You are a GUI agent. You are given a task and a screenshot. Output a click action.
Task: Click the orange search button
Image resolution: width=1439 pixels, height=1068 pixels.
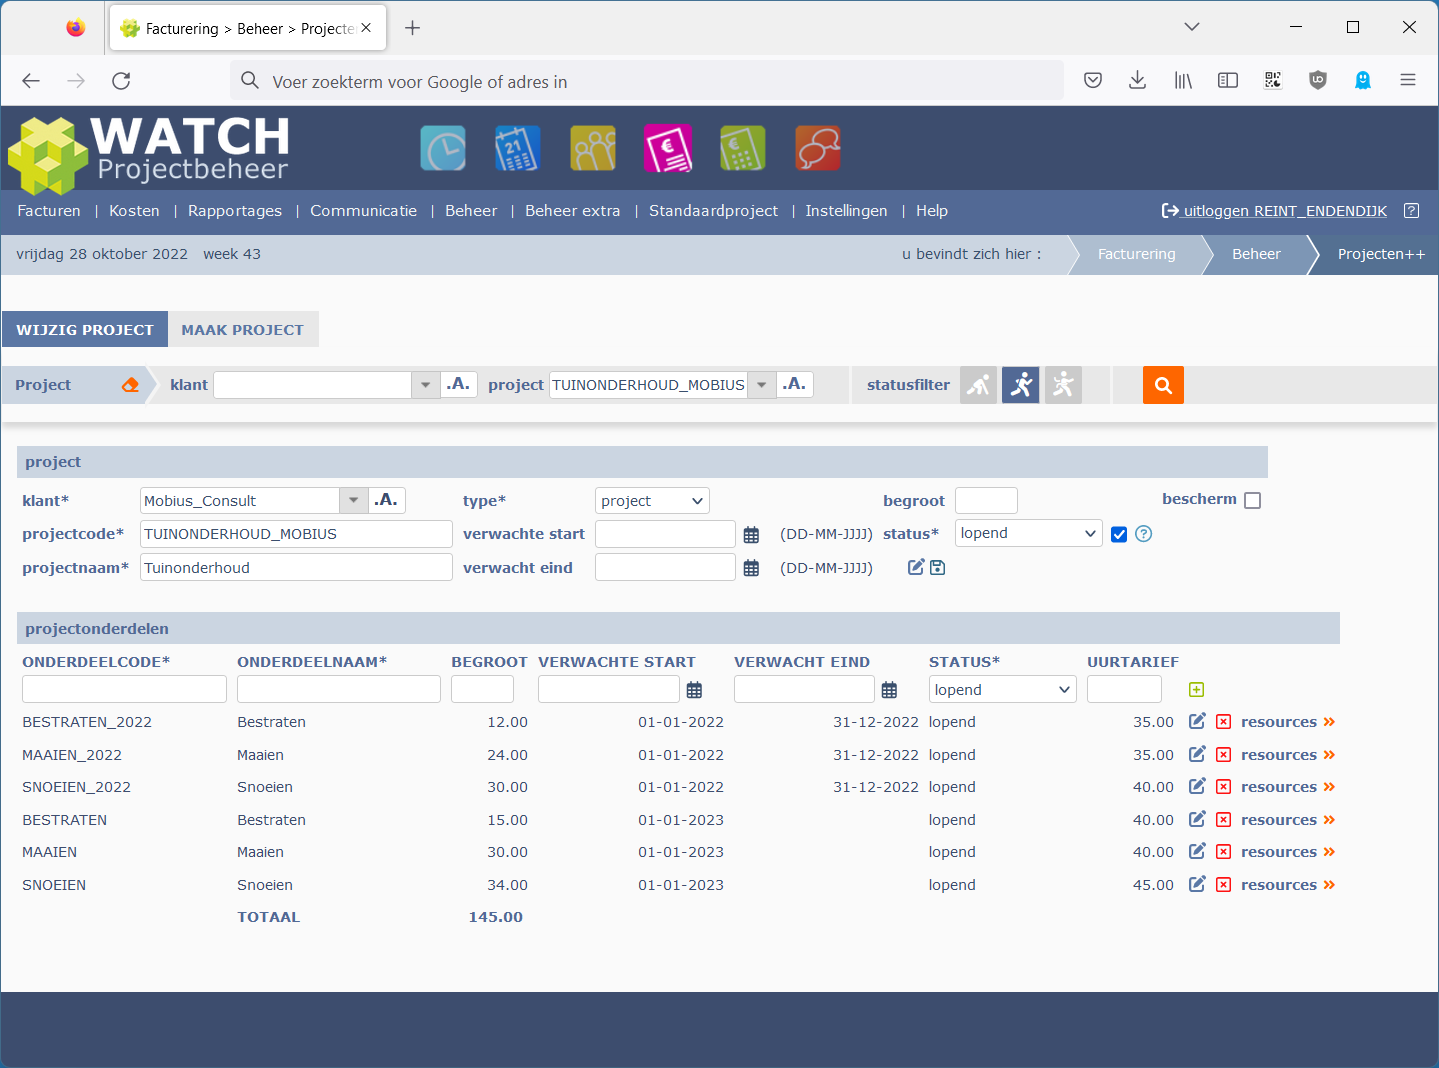coord(1163,385)
